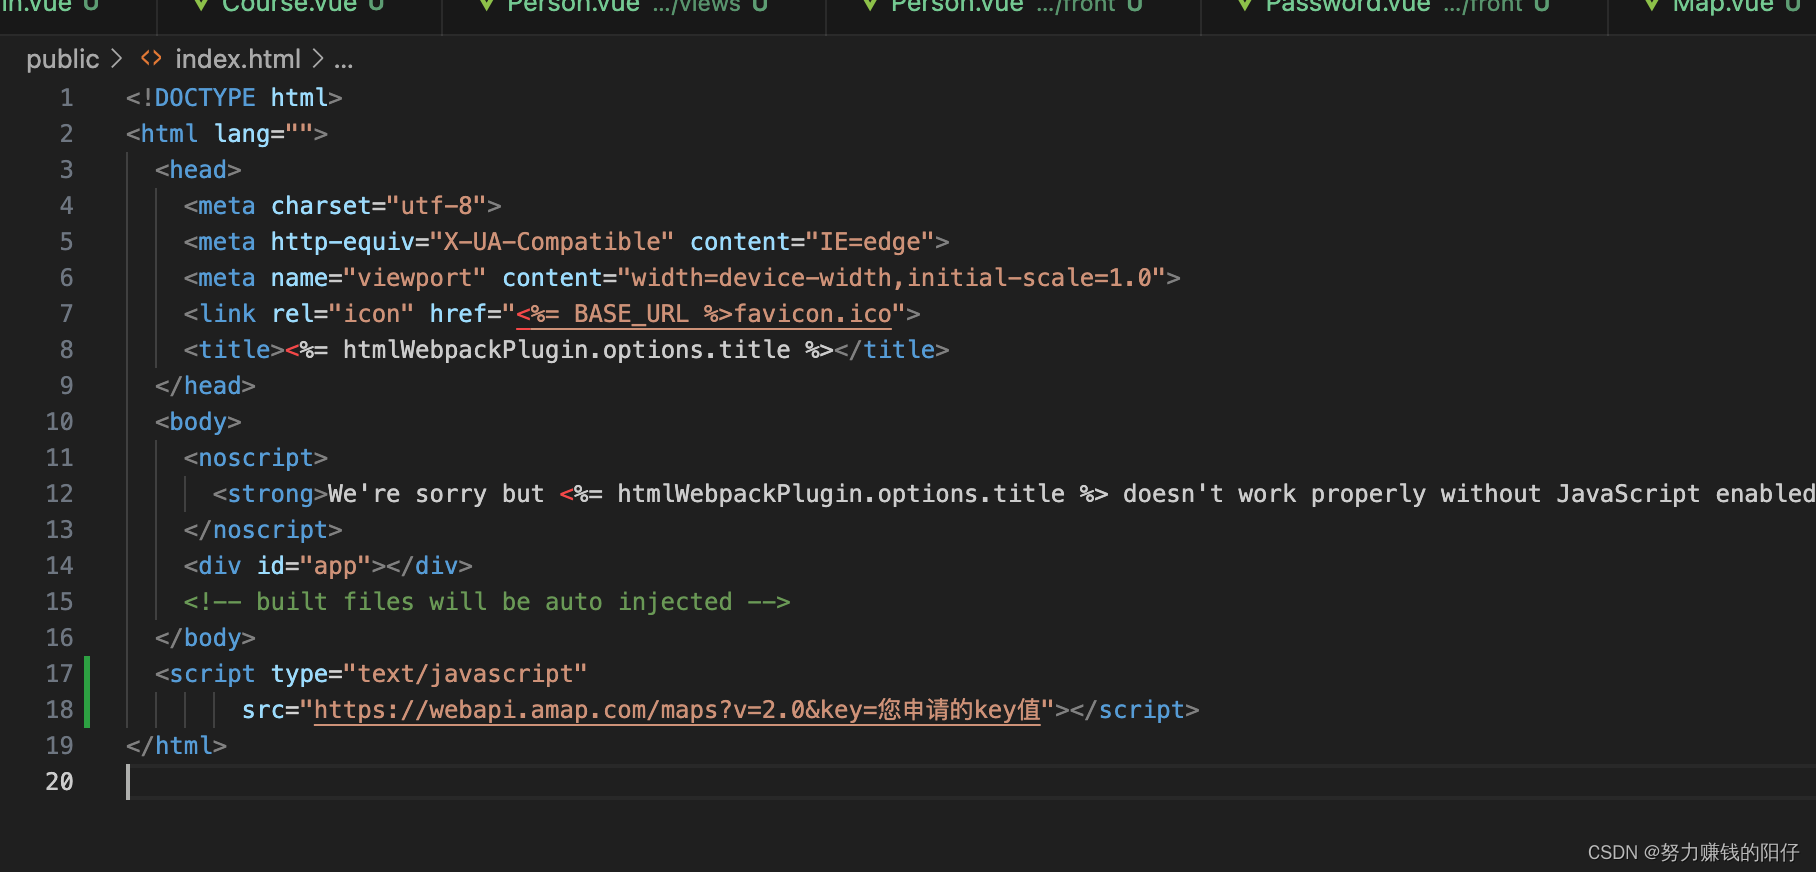Click the opening head tag

198,170
